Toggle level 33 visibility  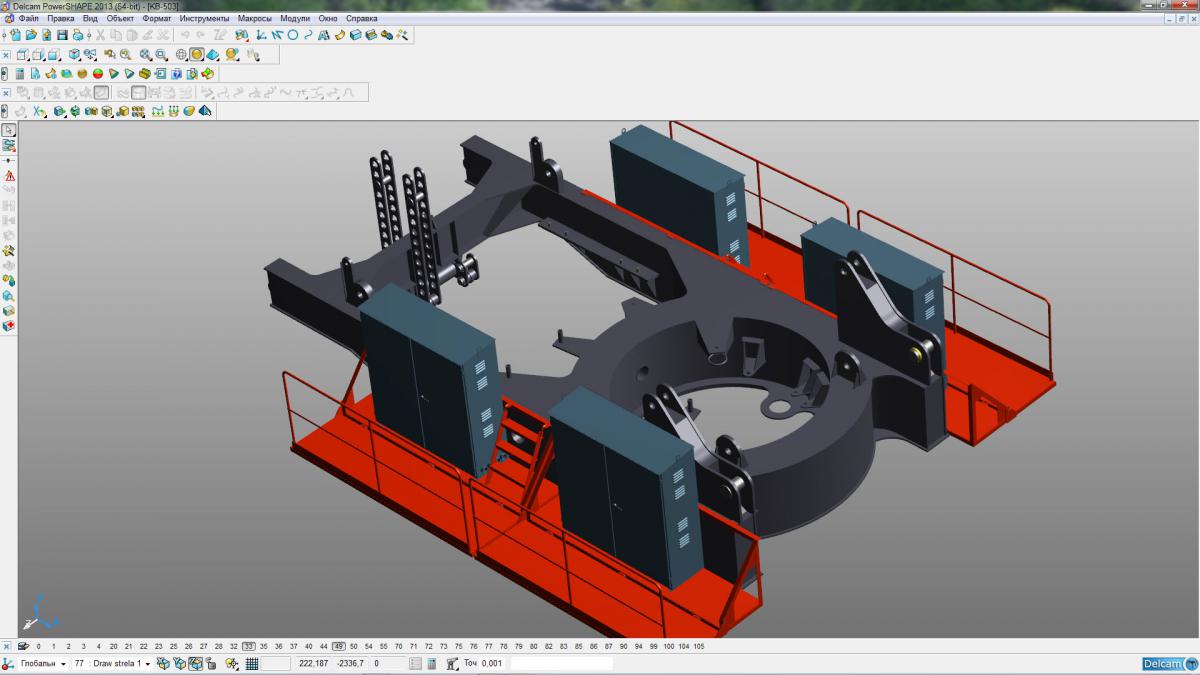pyautogui.click(x=249, y=646)
